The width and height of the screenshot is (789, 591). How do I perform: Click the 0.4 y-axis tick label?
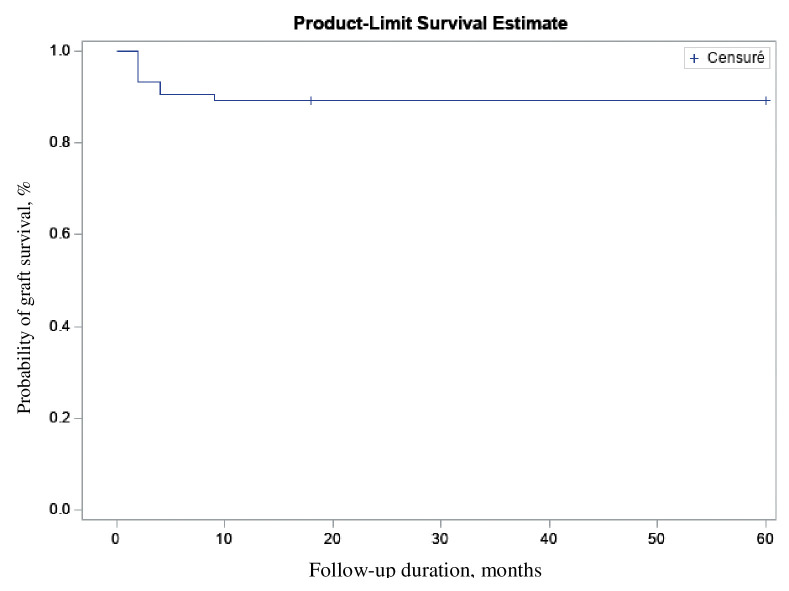pyautogui.click(x=59, y=327)
